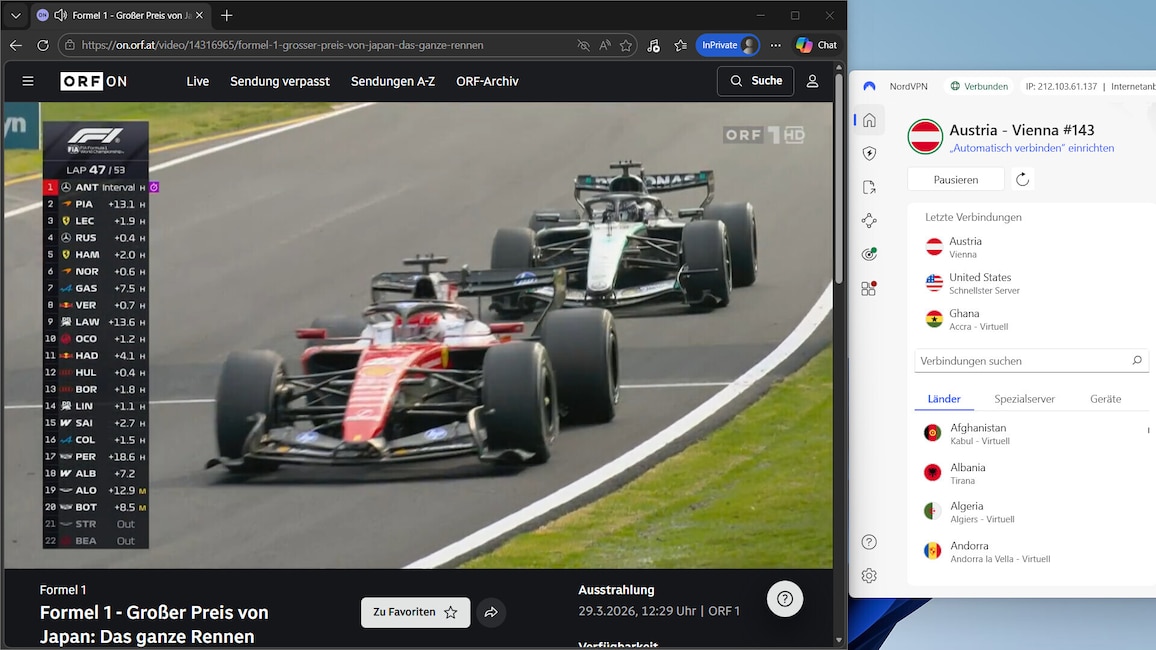The height and width of the screenshot is (650, 1156).
Task: Open the read aloud icon
Action: click(605, 45)
